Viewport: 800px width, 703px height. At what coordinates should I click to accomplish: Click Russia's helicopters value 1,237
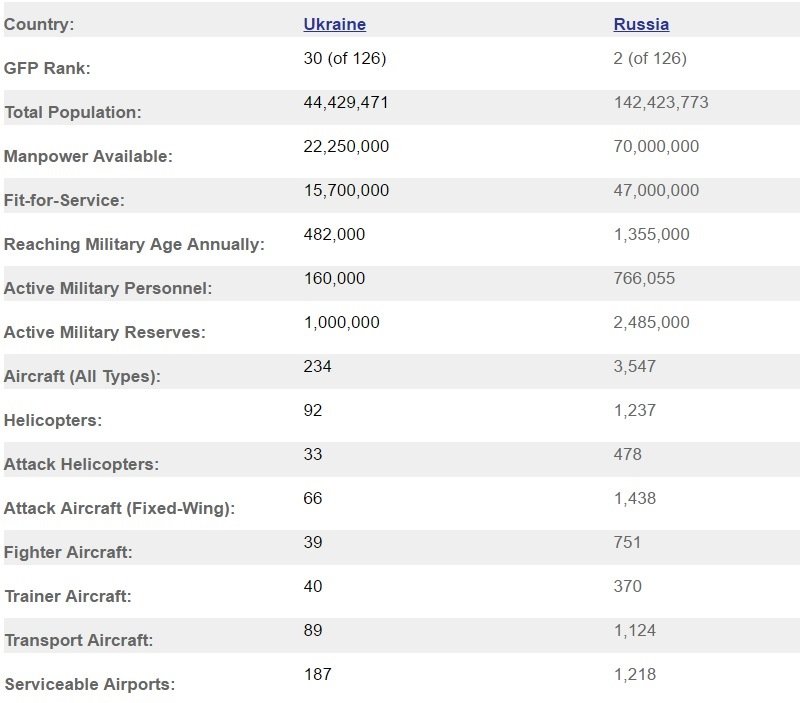(634, 410)
